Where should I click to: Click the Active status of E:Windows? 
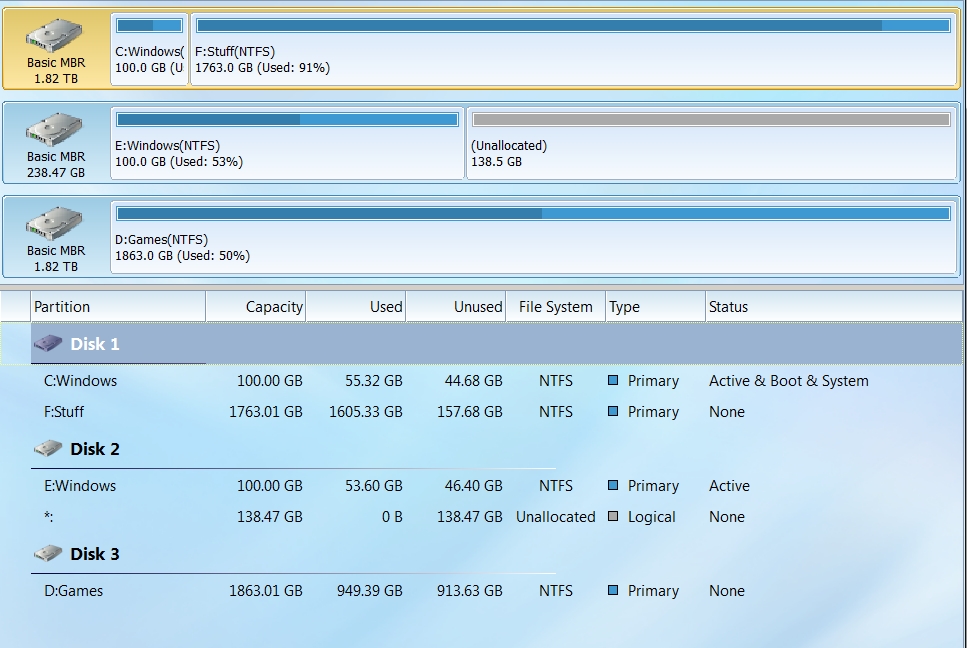[729, 486]
